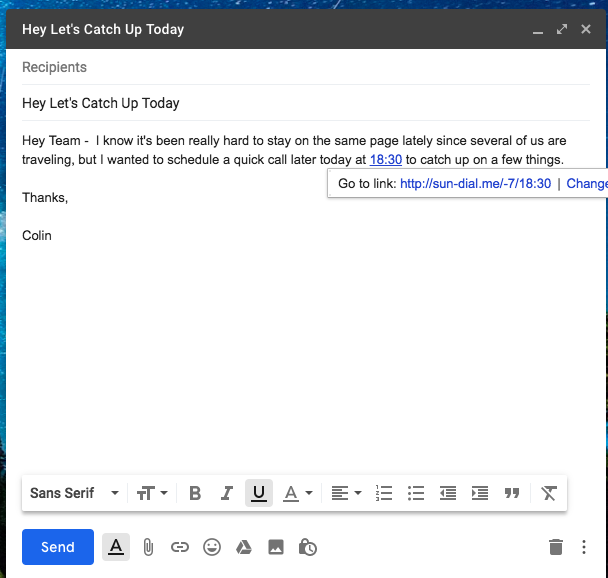This screenshot has width=608, height=578.
Task: Toggle italic formatting
Action: pos(227,493)
